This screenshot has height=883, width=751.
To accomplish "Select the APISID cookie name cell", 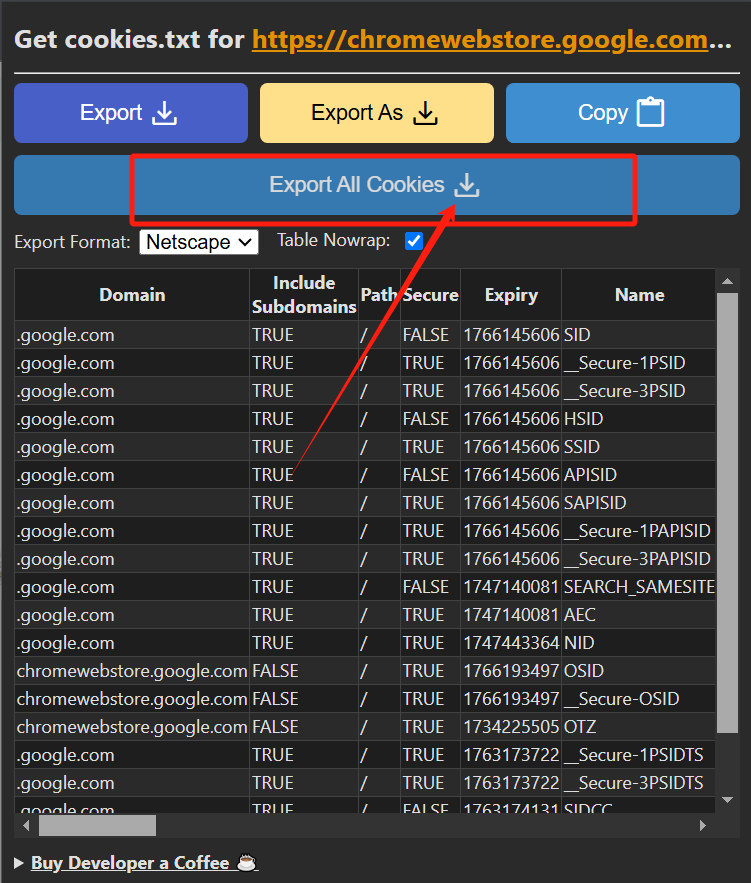I will pyautogui.click(x=639, y=475).
